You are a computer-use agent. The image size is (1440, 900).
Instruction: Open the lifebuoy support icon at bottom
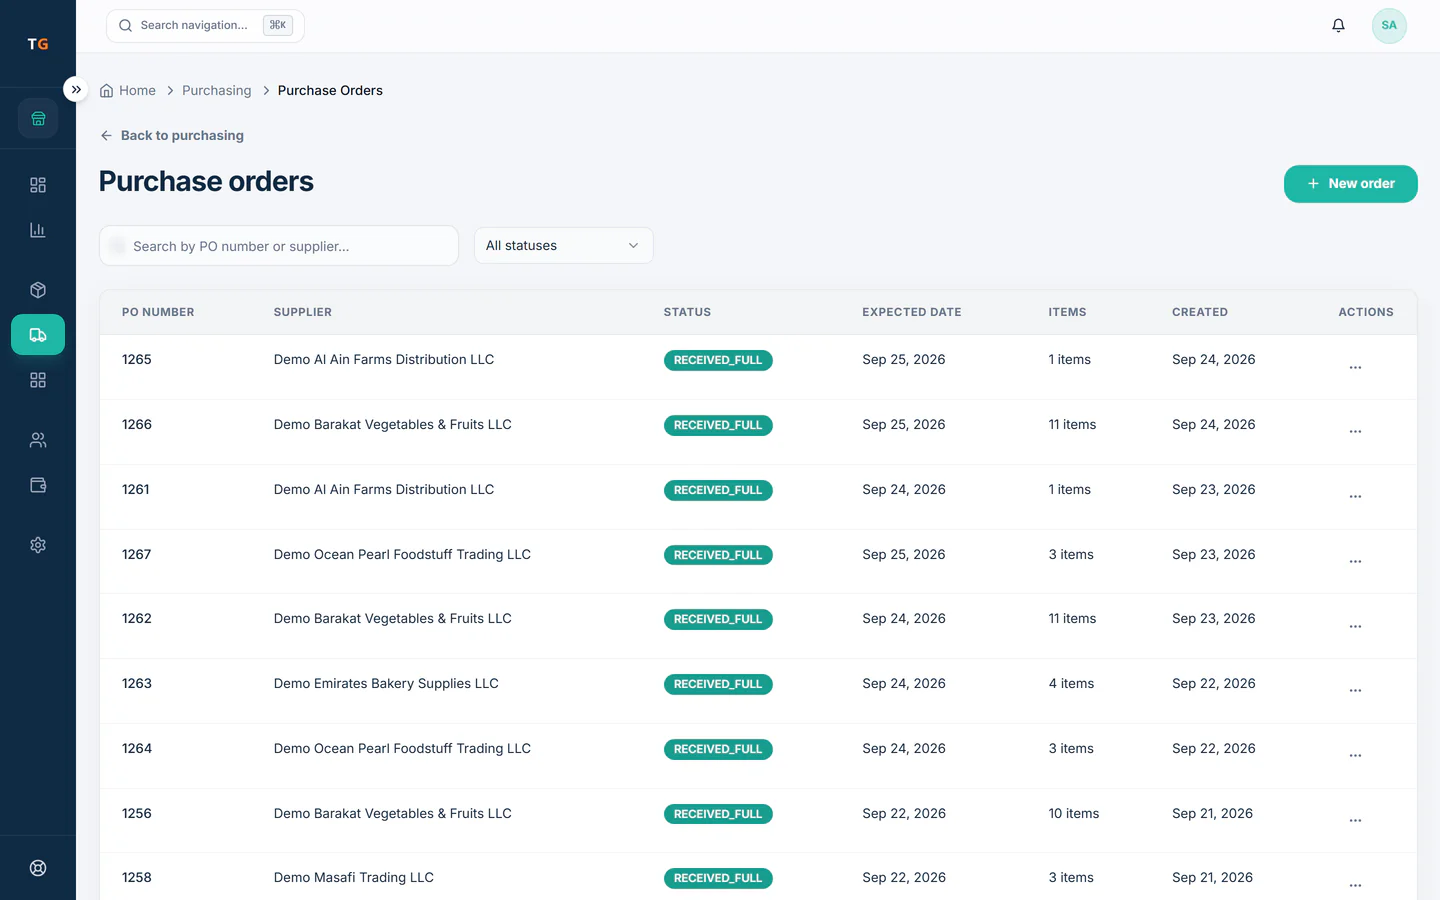point(38,868)
